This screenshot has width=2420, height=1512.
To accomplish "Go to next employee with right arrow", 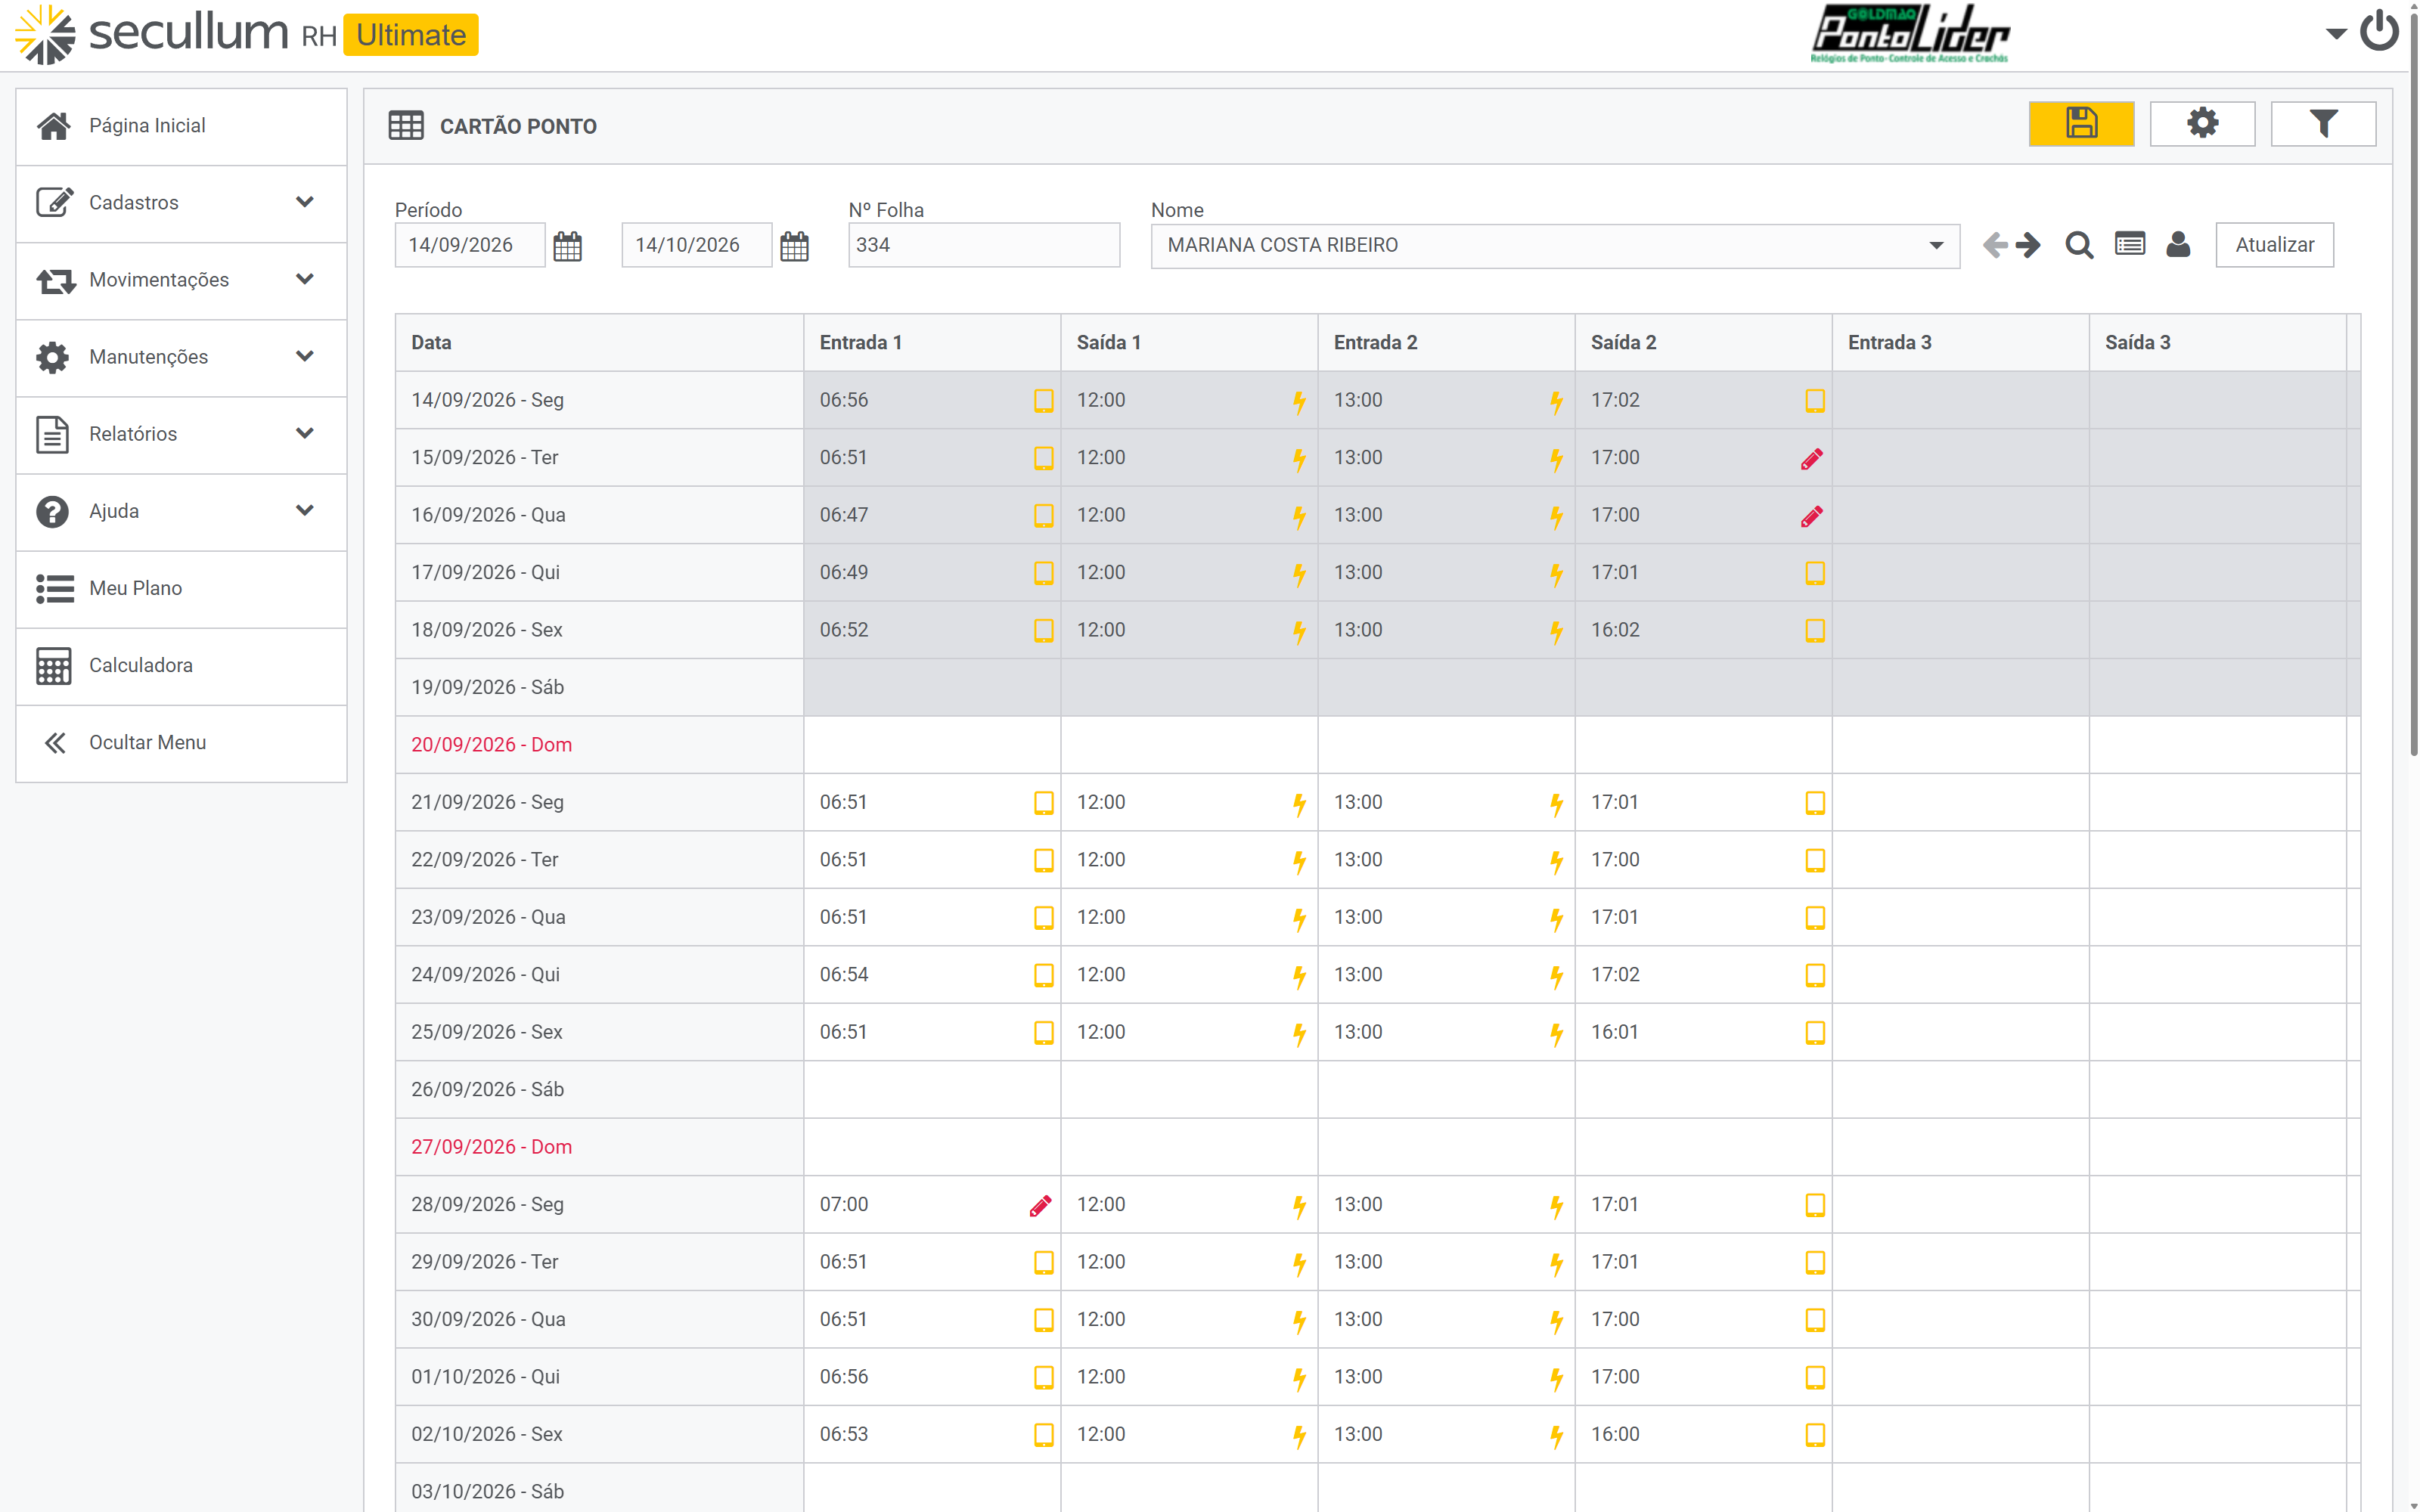I will 2028,245.
